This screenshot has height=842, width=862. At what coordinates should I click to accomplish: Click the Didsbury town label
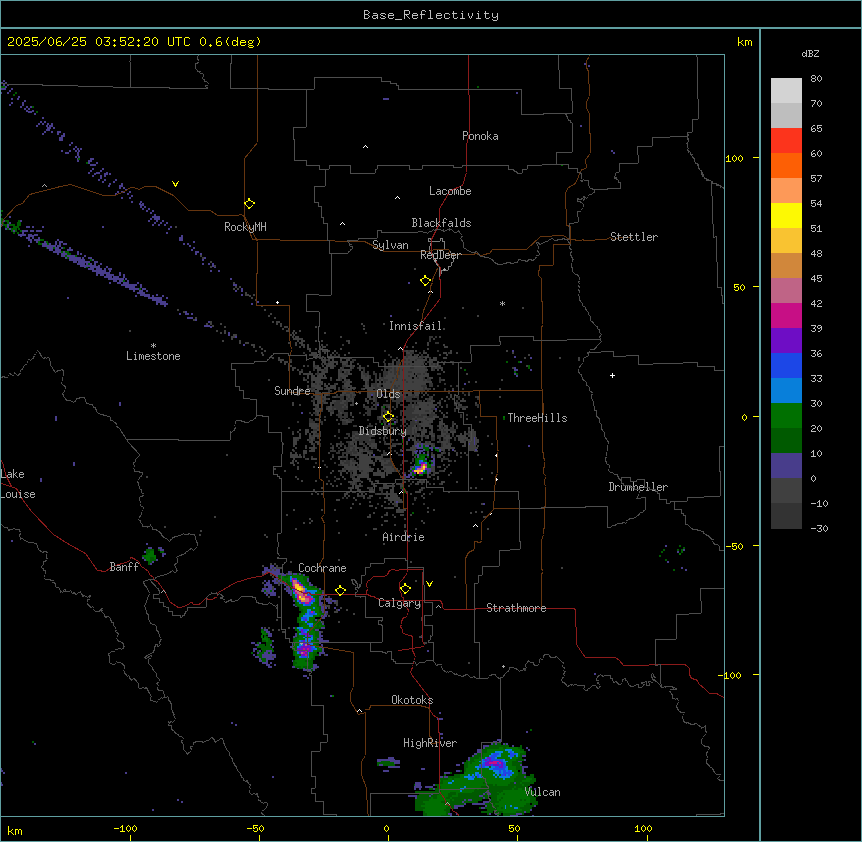coord(383,431)
